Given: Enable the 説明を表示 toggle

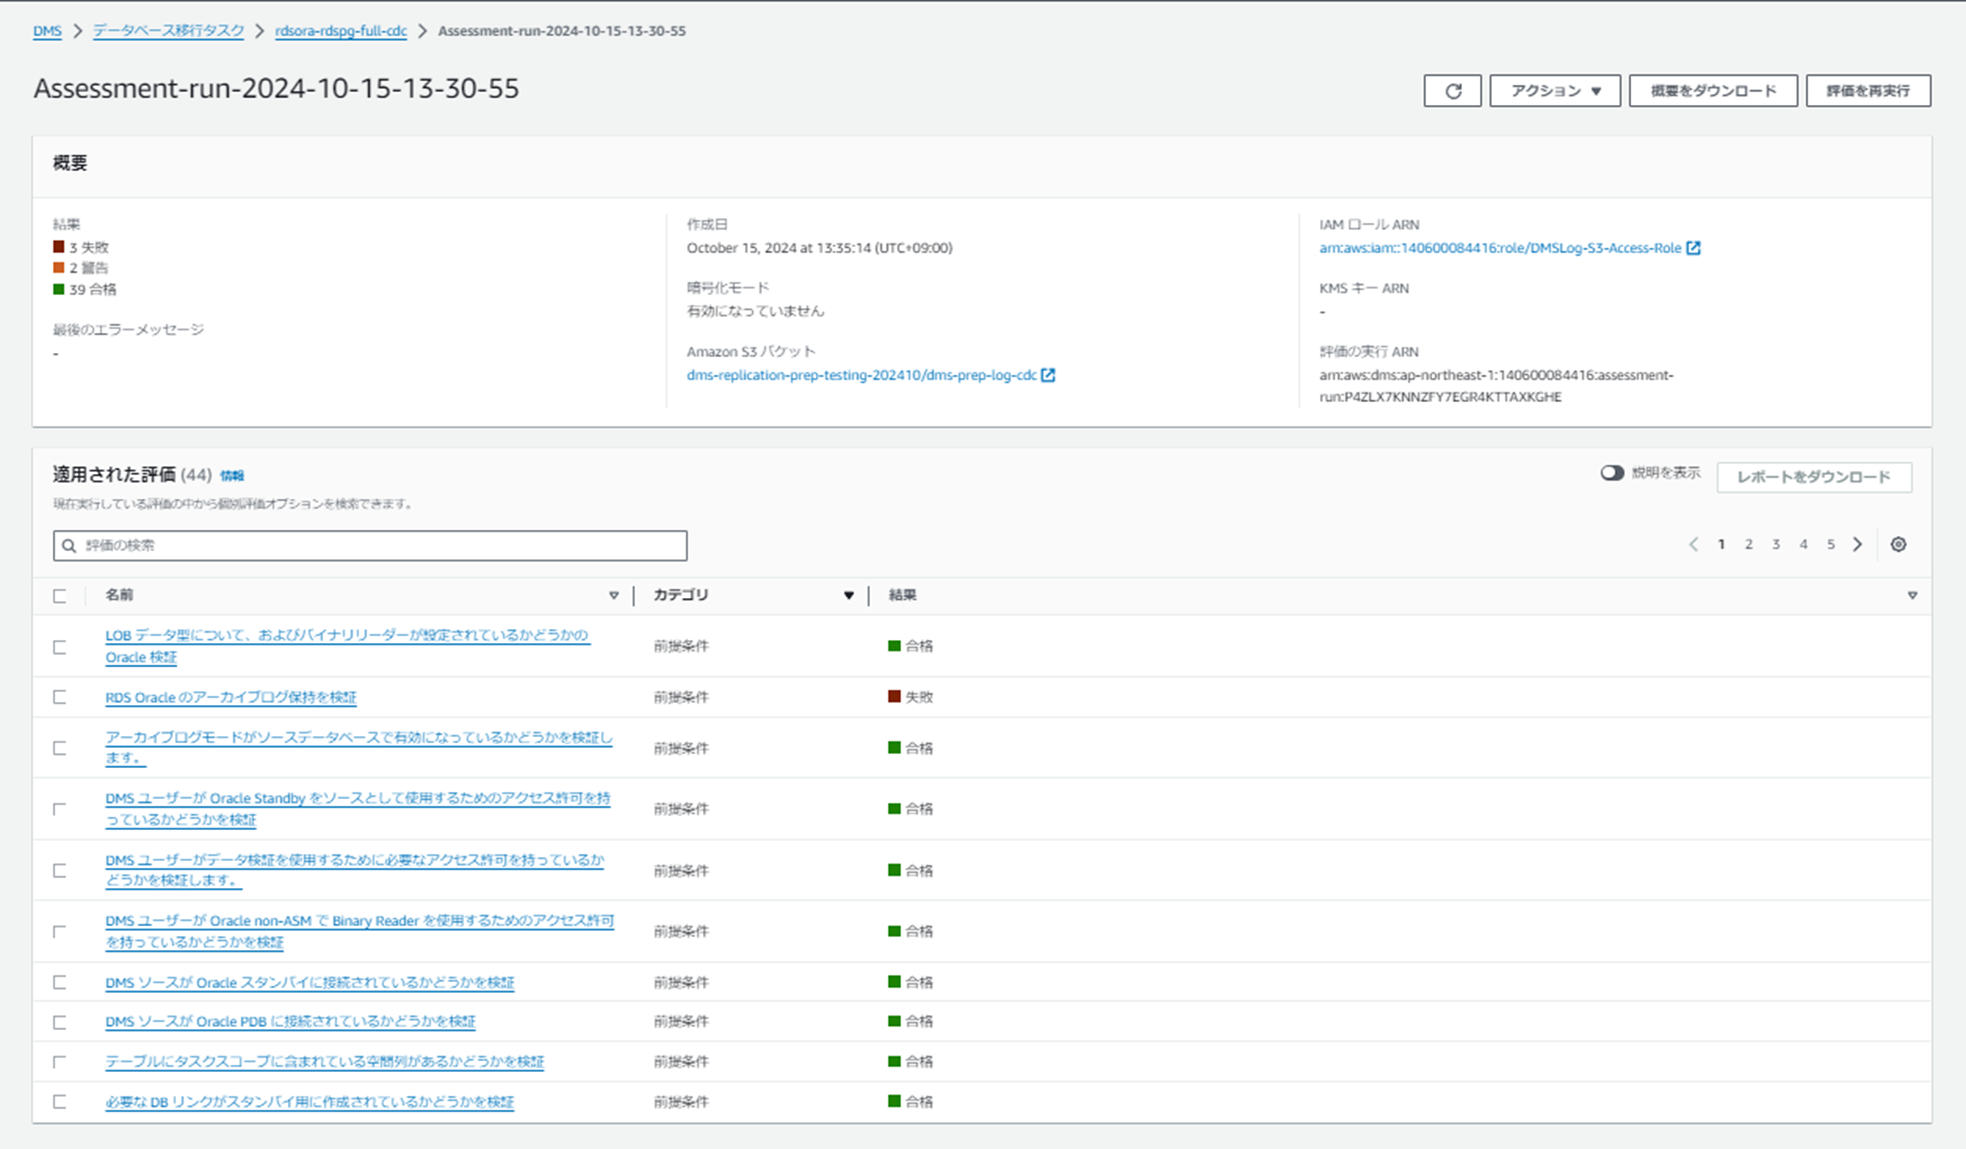Looking at the screenshot, I should pos(1611,473).
